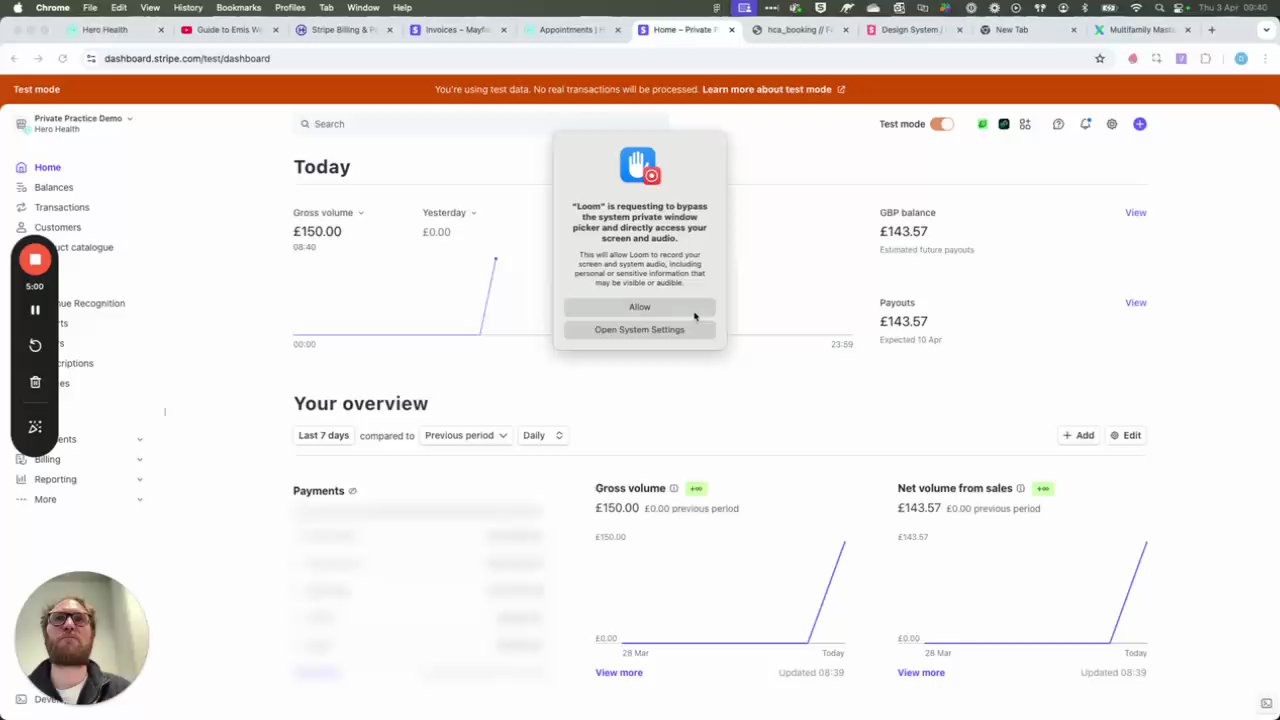Toggle the Test mode switch
Viewport: 1280px width, 720px height.
[x=941, y=124]
